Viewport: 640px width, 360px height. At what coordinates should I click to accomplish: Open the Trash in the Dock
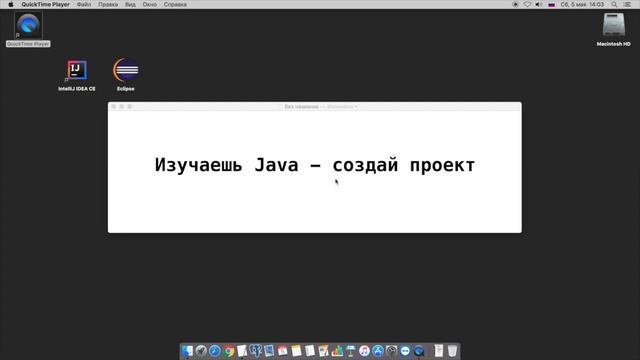(452, 351)
